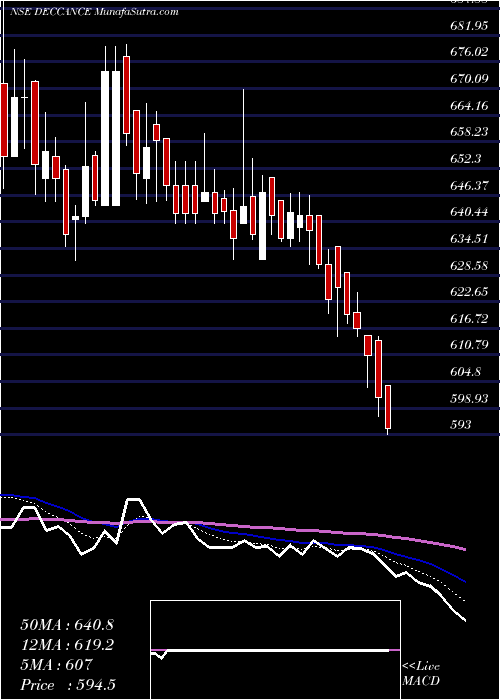Click the 593 price axis label
Image resolution: width=500 pixels, height=700 pixels.
tap(461, 425)
